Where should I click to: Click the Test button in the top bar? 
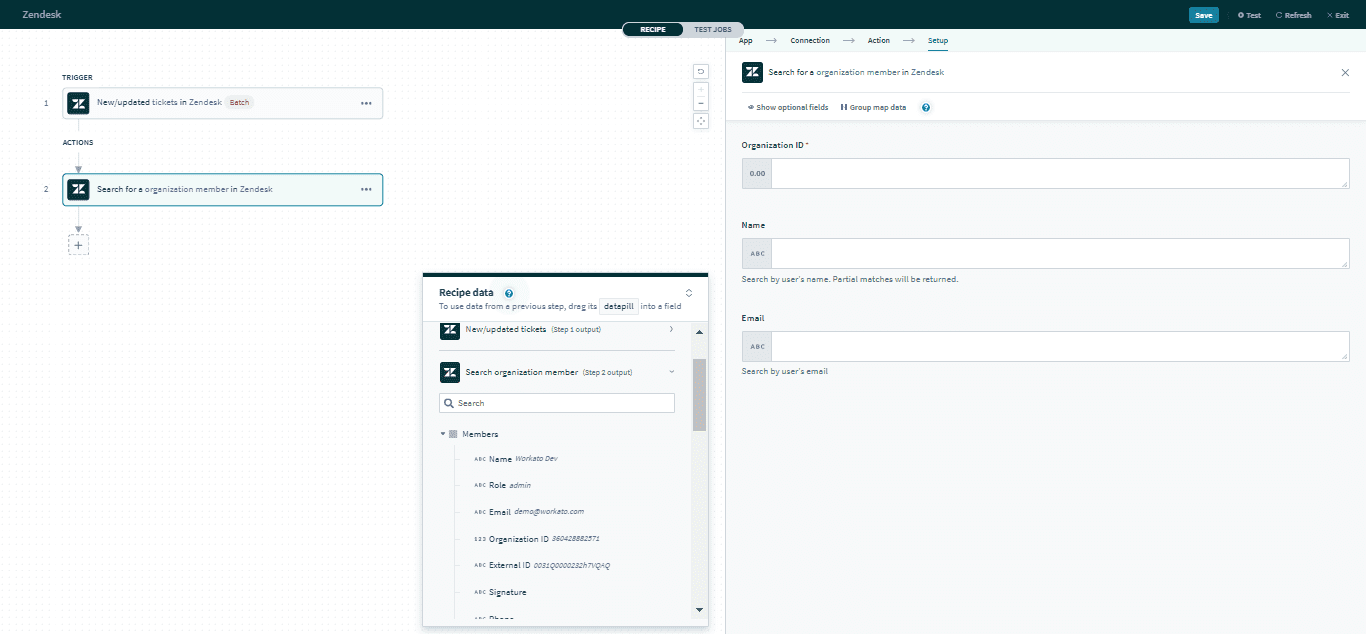pyautogui.click(x=1248, y=15)
